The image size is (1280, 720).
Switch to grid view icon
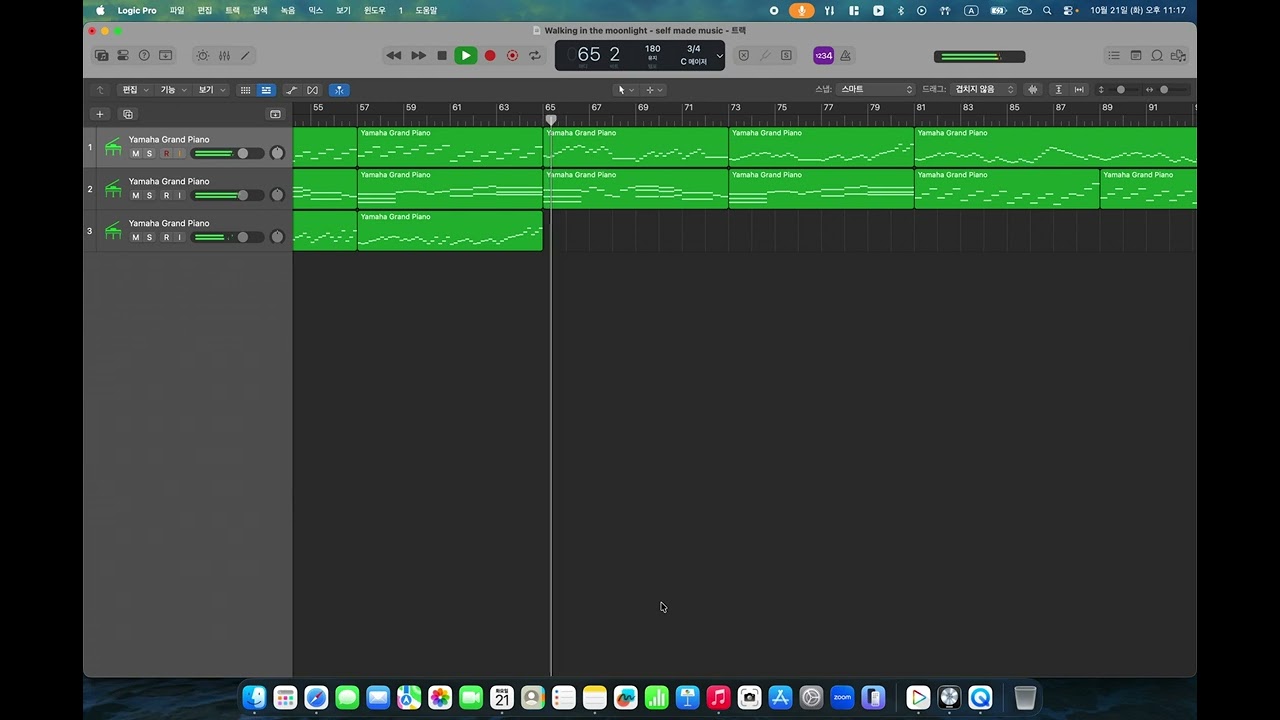point(245,90)
